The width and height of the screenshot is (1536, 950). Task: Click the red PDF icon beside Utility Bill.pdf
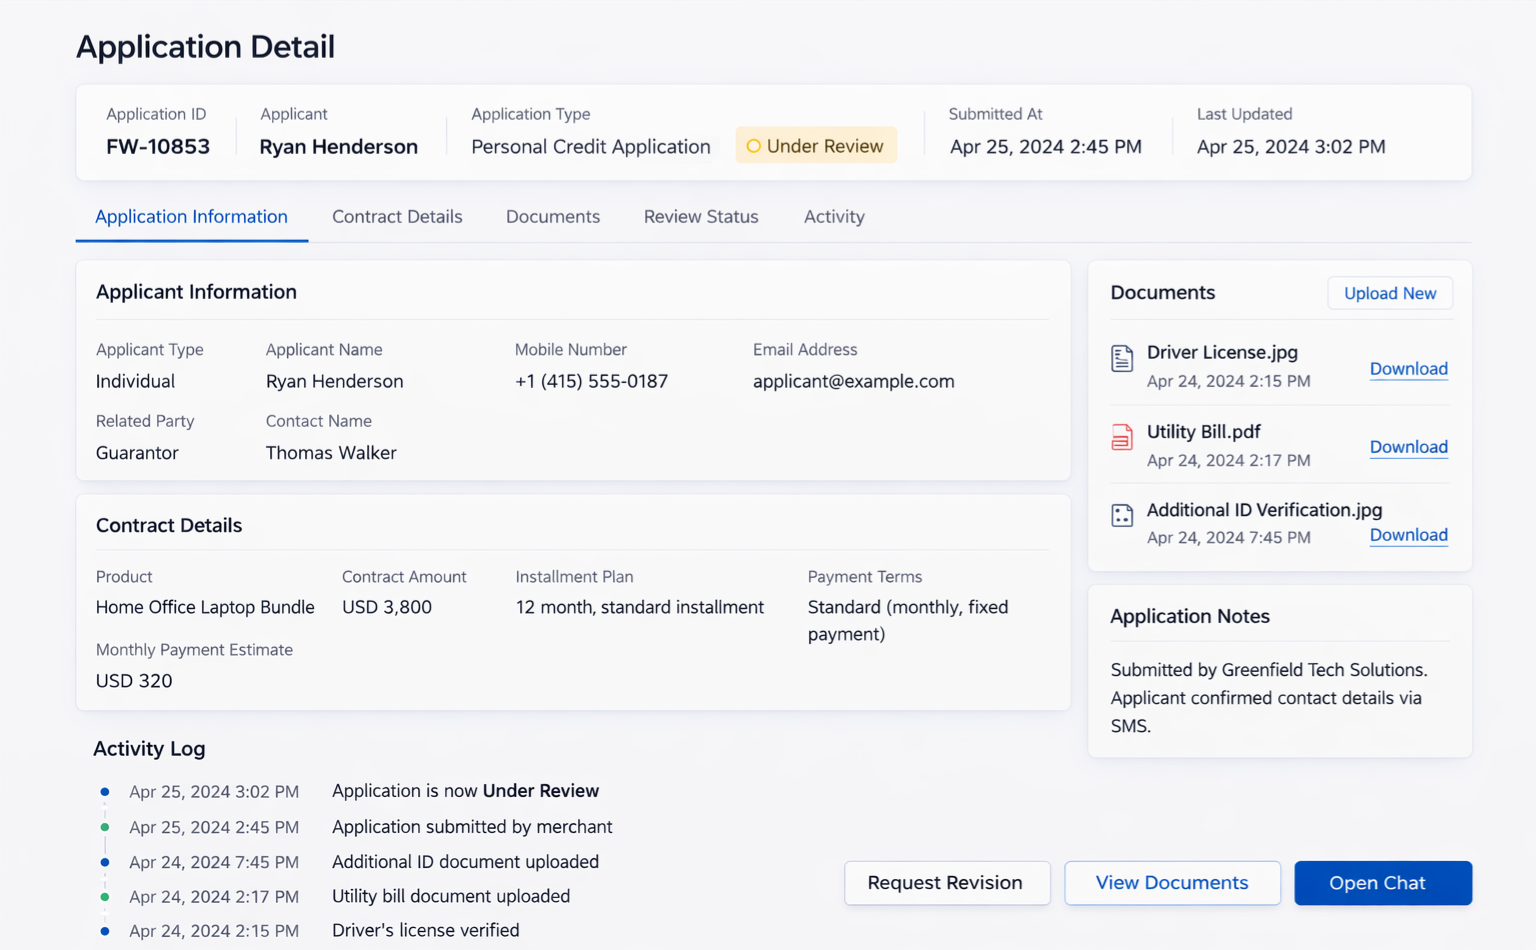click(1122, 437)
